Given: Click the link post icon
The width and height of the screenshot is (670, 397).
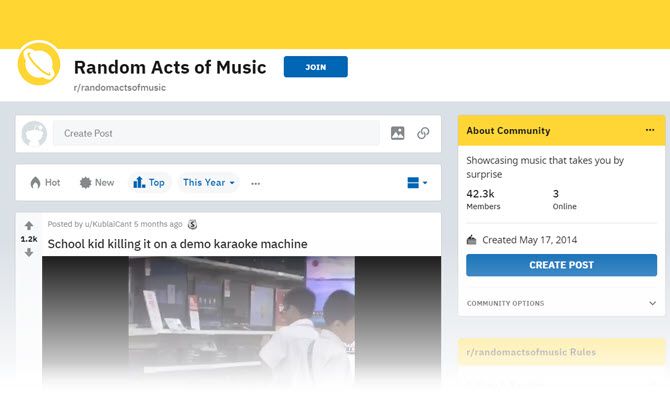Looking at the screenshot, I should click(x=423, y=133).
